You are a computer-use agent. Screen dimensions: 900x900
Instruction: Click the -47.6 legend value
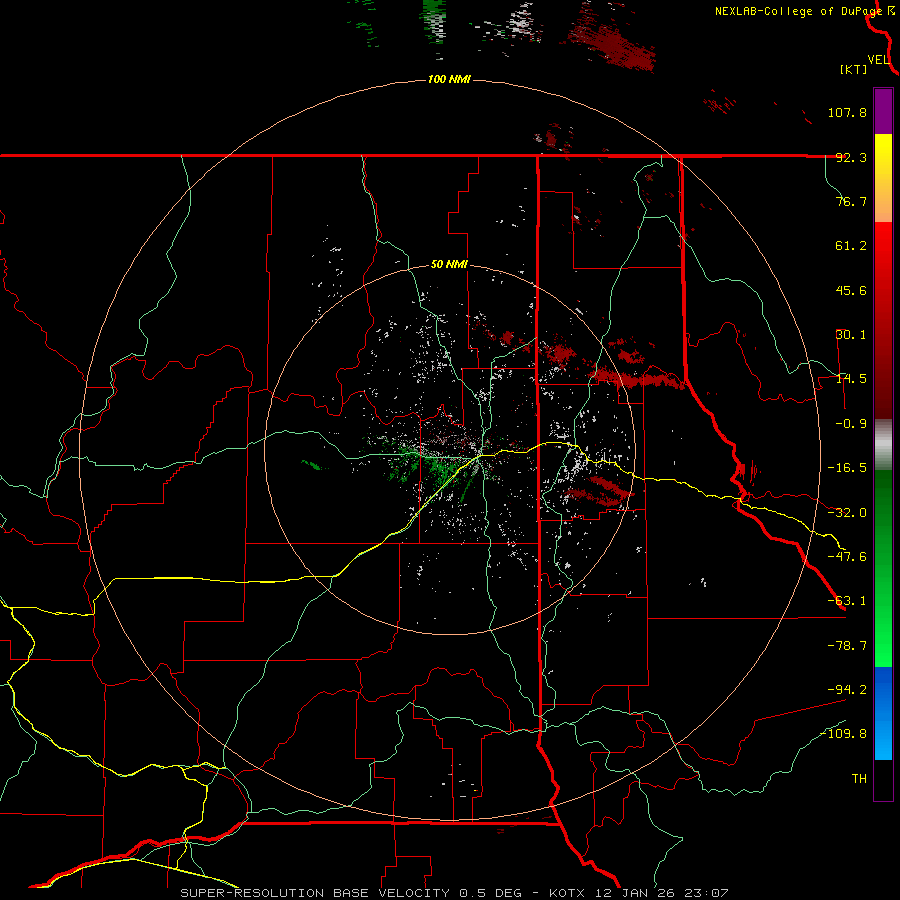[847, 557]
